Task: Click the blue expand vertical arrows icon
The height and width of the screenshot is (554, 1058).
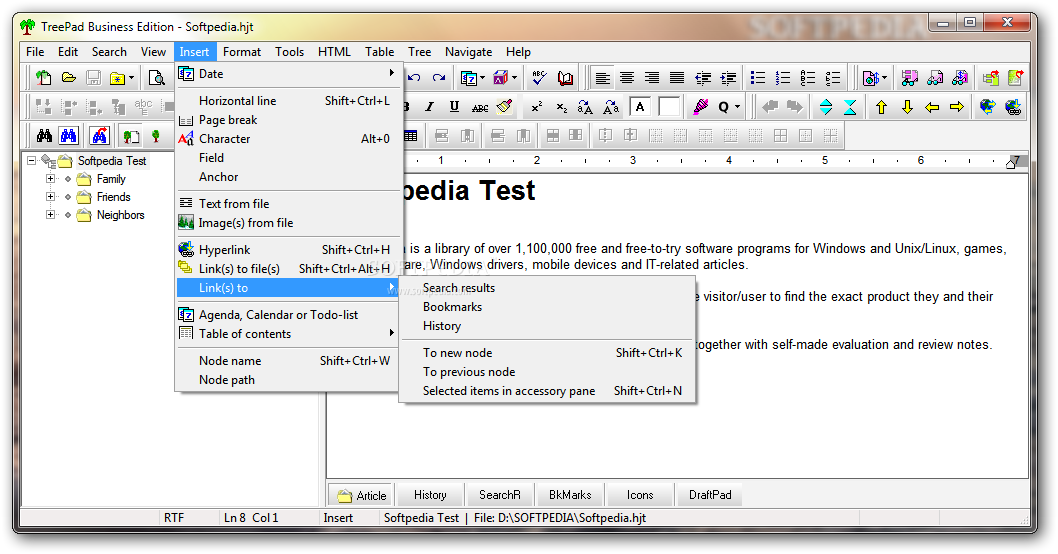Action: [825, 107]
